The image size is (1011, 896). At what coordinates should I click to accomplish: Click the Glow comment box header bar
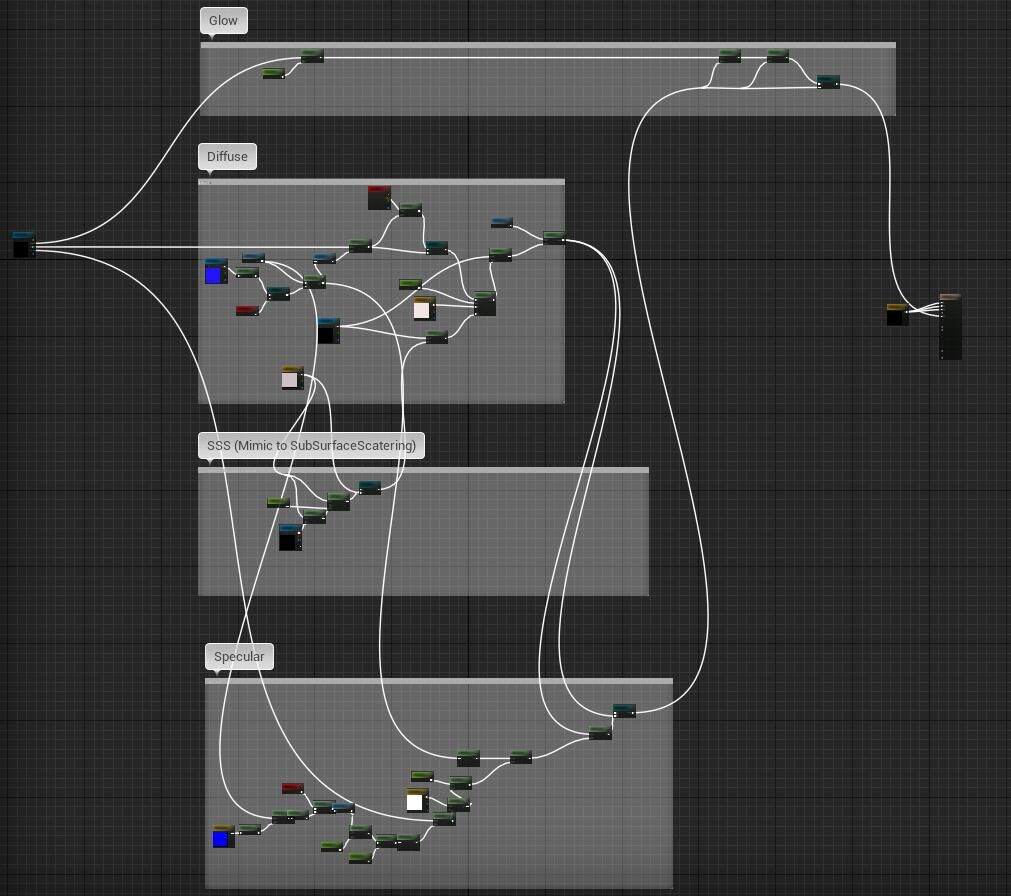(x=547, y=46)
